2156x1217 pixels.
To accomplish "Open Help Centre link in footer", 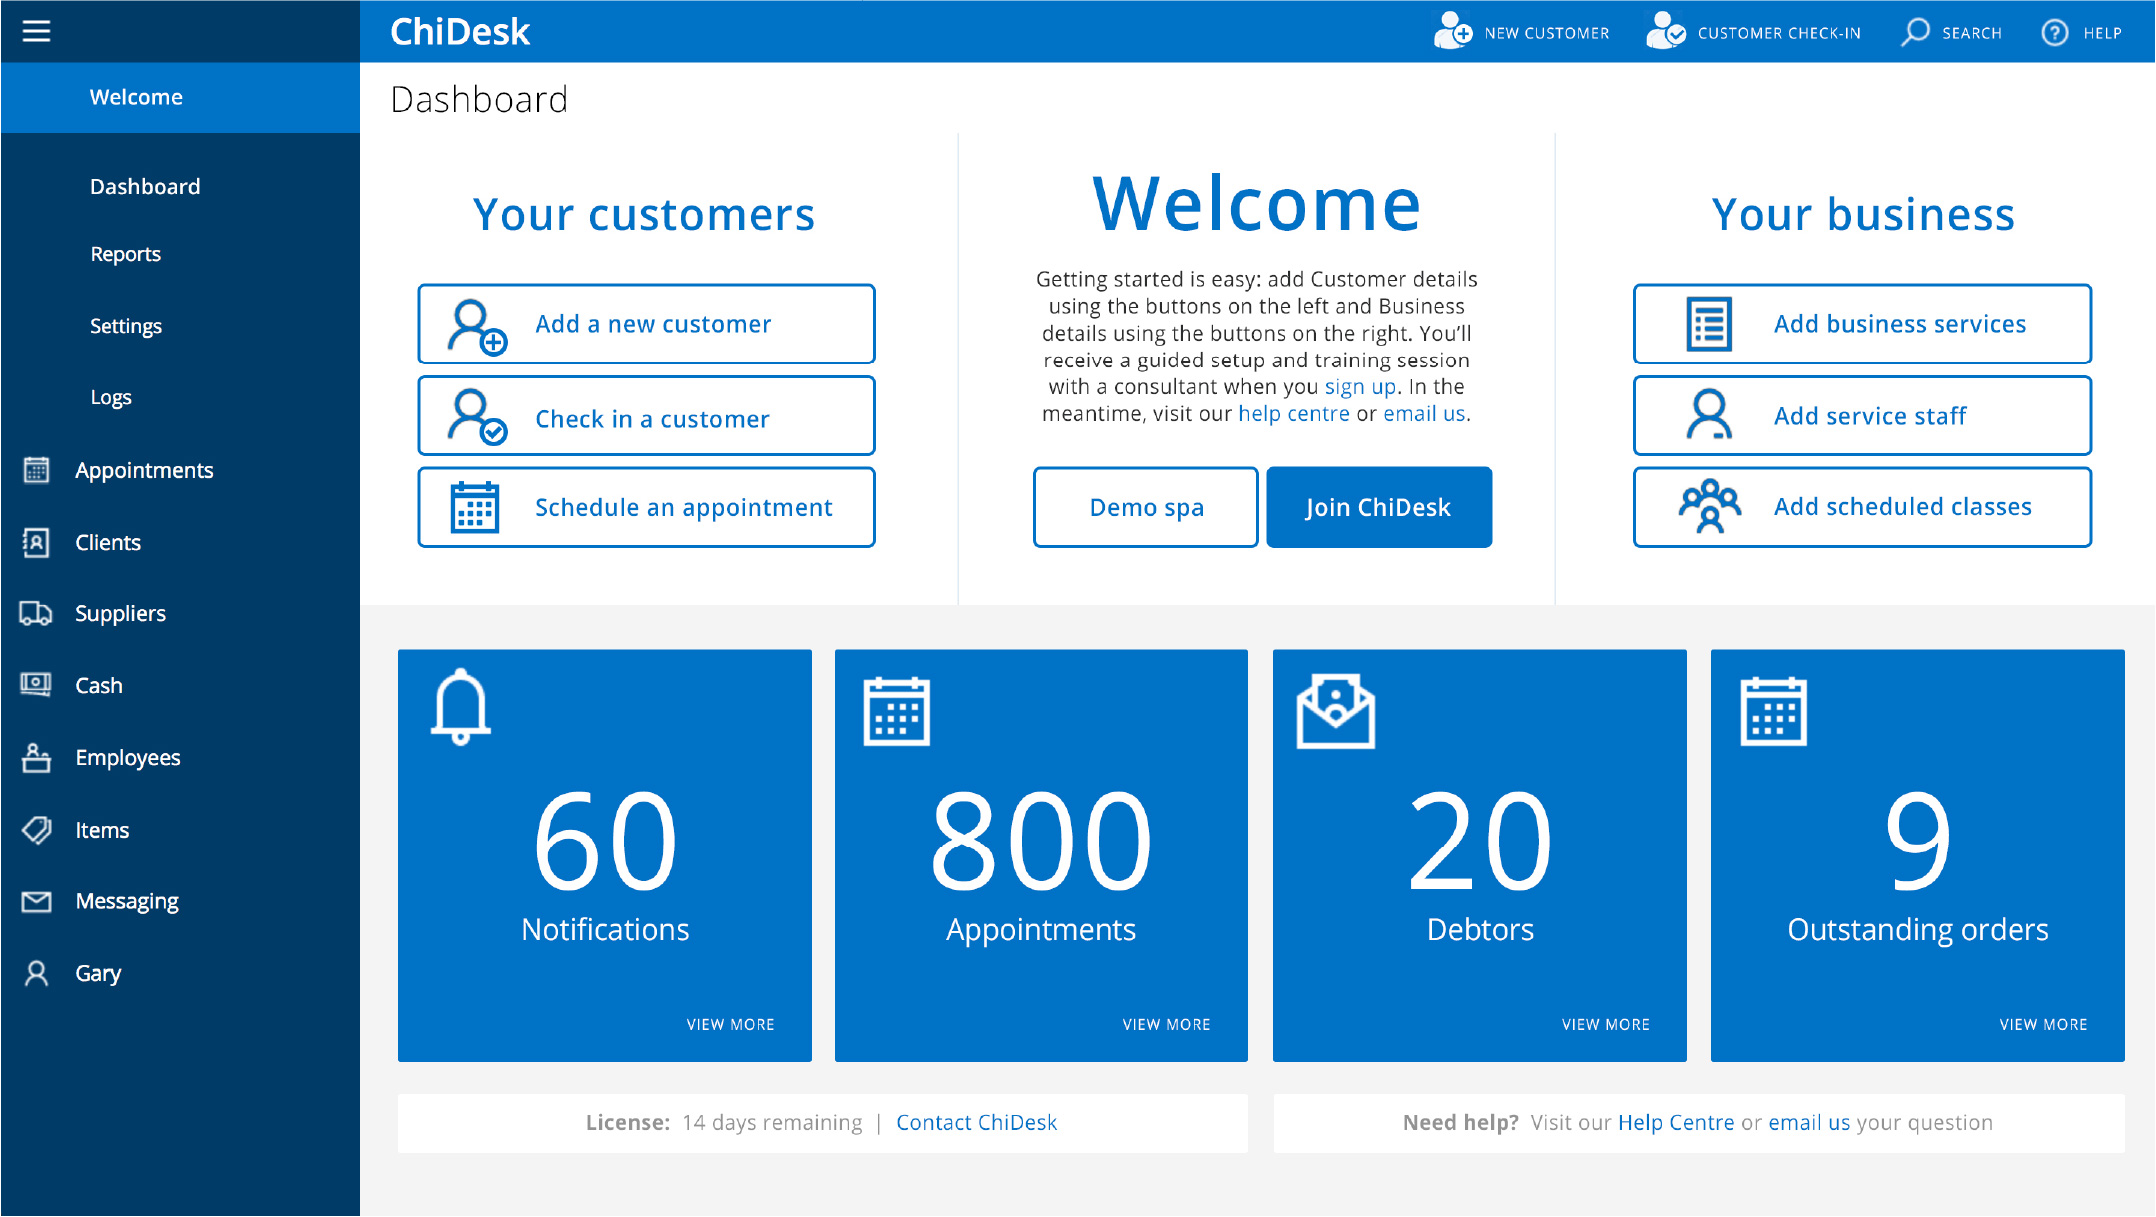I will pos(1676,1123).
